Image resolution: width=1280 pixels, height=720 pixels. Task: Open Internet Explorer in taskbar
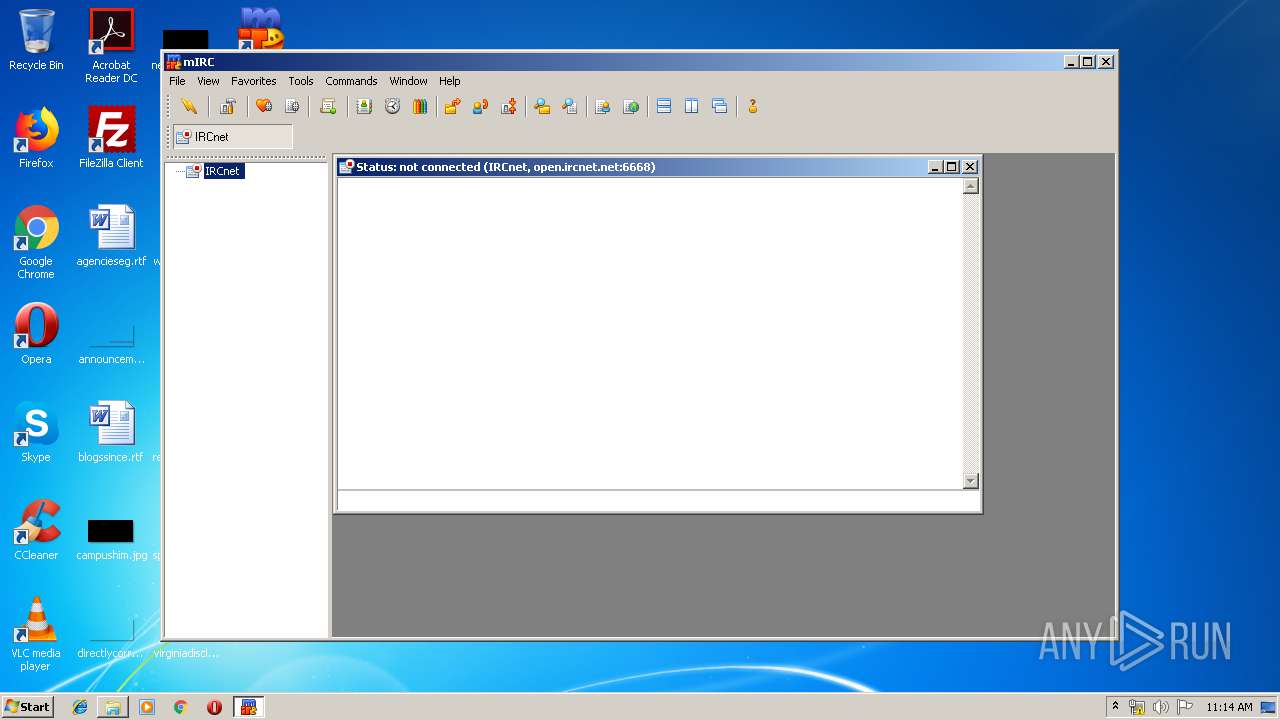click(x=80, y=707)
